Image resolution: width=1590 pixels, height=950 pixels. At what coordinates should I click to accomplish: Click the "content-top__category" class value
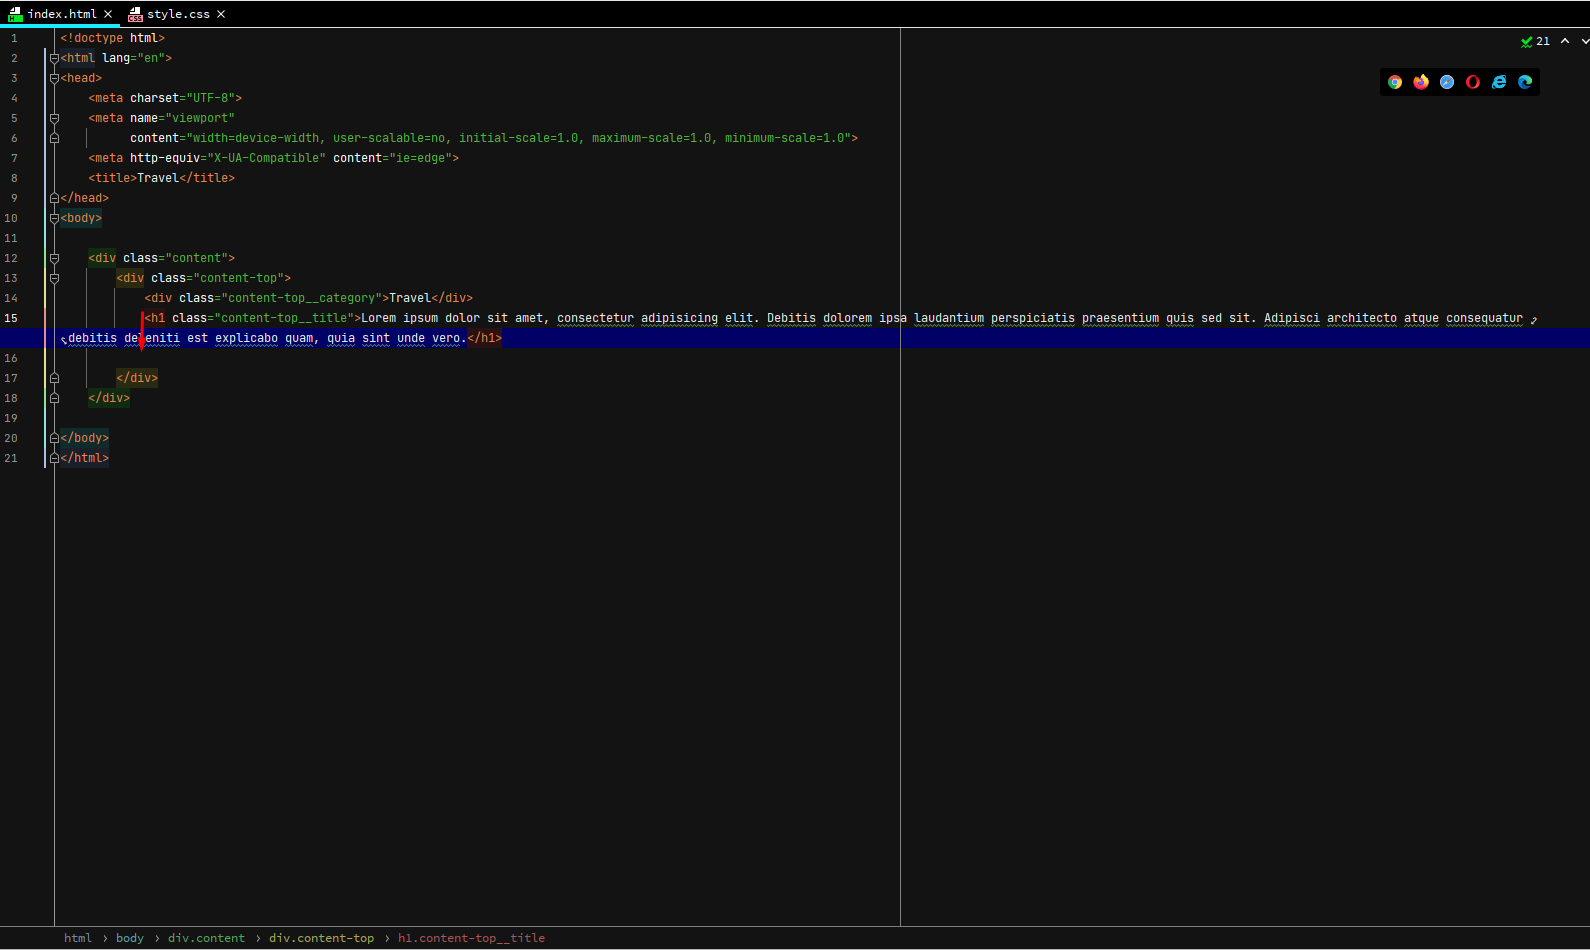301,298
